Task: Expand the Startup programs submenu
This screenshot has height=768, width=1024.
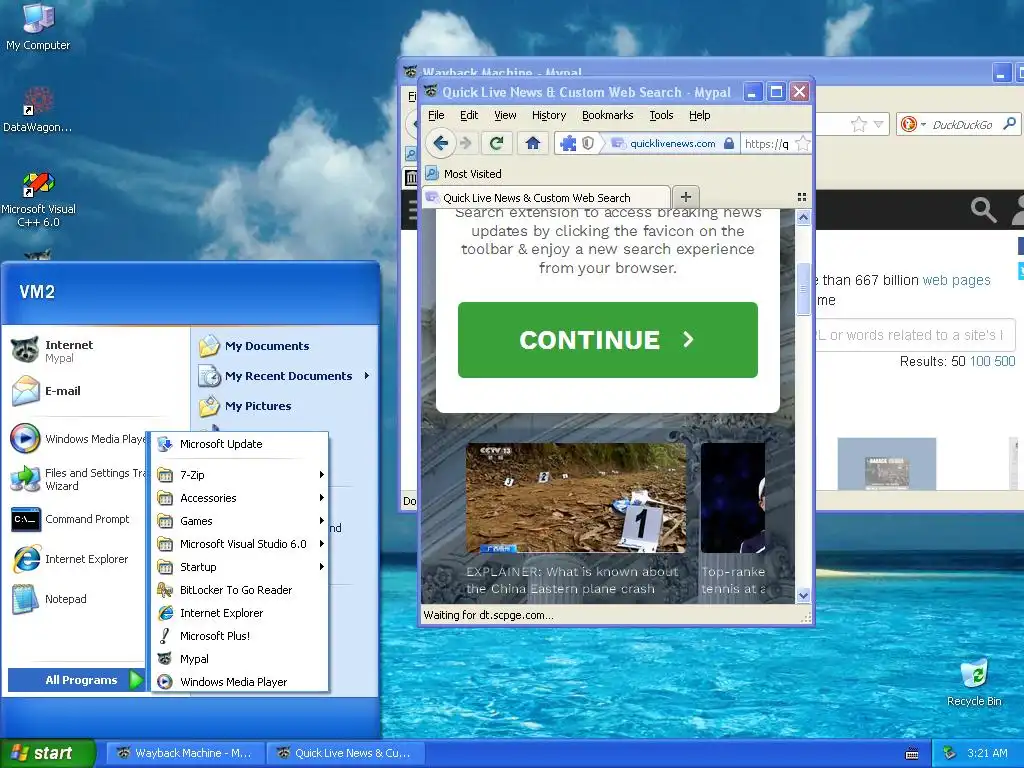Action: coord(240,566)
